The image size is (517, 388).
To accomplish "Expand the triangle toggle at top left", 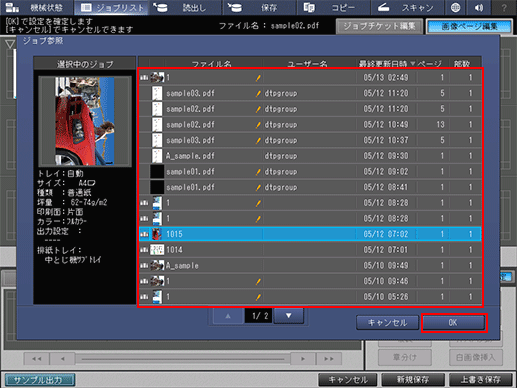I will 10,44.
